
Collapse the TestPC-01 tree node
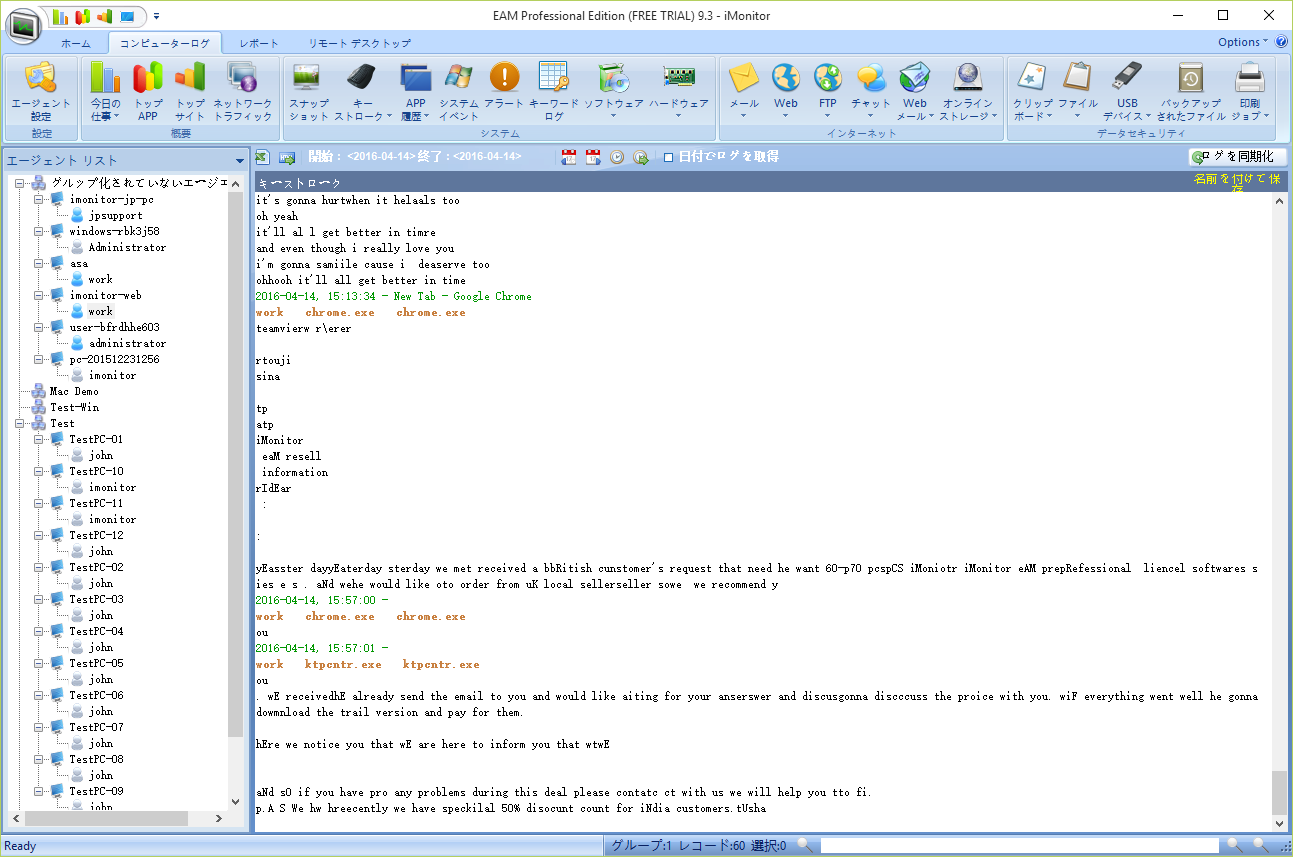pyautogui.click(x=39, y=439)
